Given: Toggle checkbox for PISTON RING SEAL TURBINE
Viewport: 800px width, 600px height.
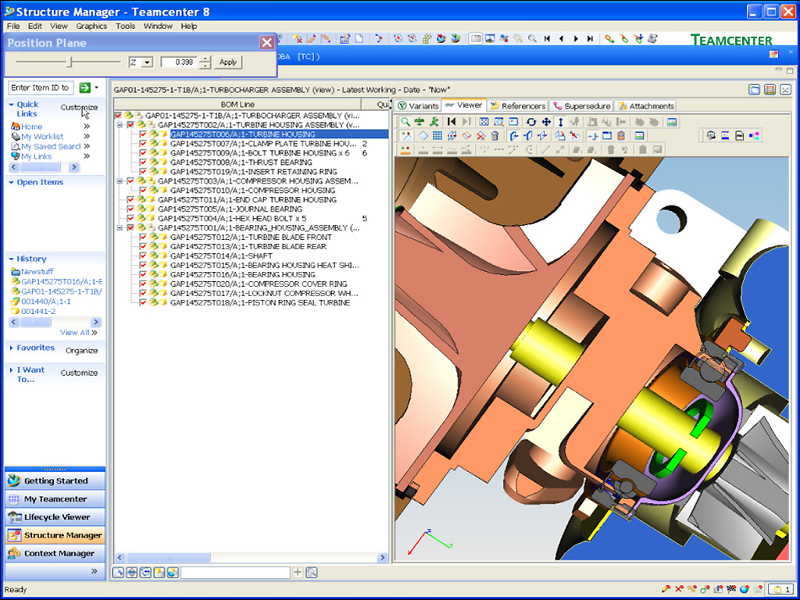Looking at the screenshot, I should tap(143, 303).
